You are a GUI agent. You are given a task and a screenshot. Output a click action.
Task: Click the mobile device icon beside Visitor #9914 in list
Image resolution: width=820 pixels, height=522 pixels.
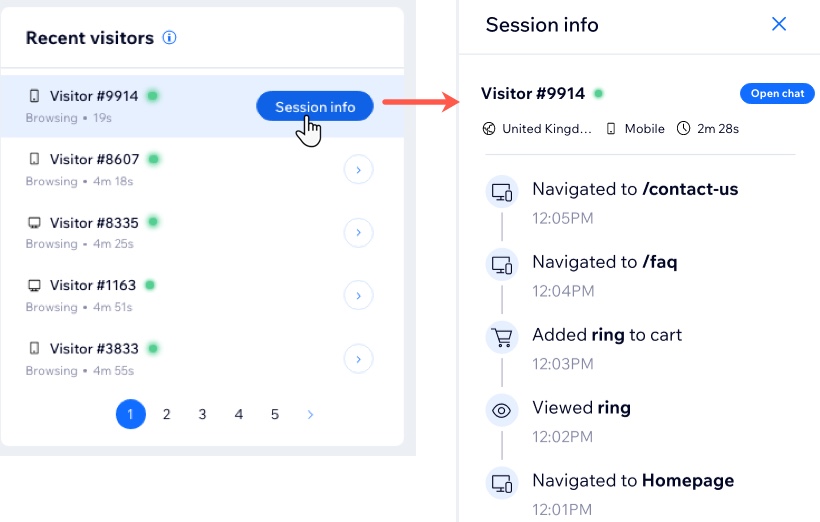tap(34, 96)
